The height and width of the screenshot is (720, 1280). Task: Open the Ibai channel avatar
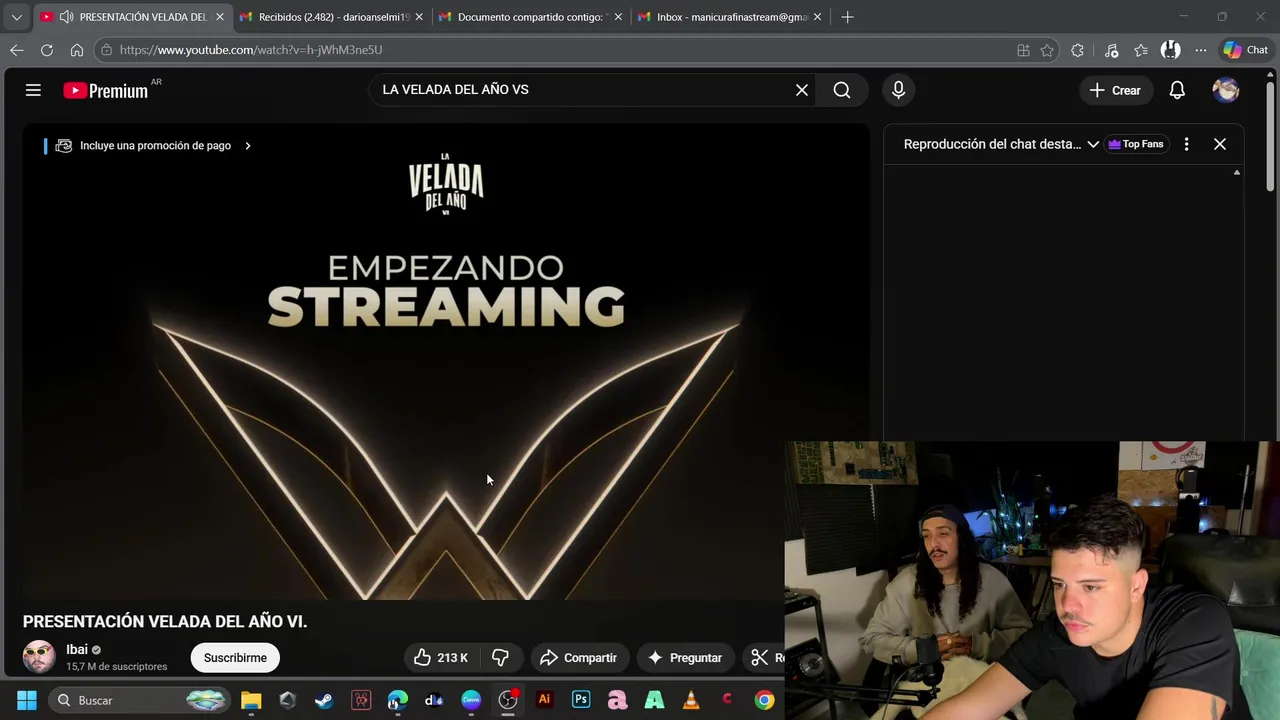pyautogui.click(x=39, y=657)
